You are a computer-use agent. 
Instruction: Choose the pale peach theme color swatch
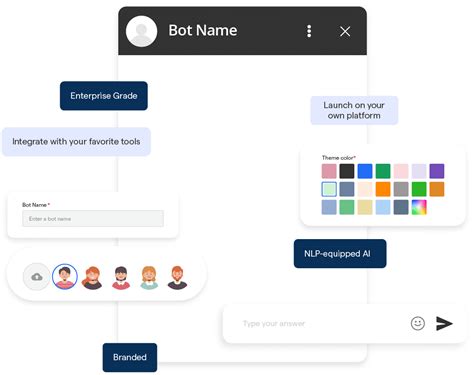click(x=365, y=189)
